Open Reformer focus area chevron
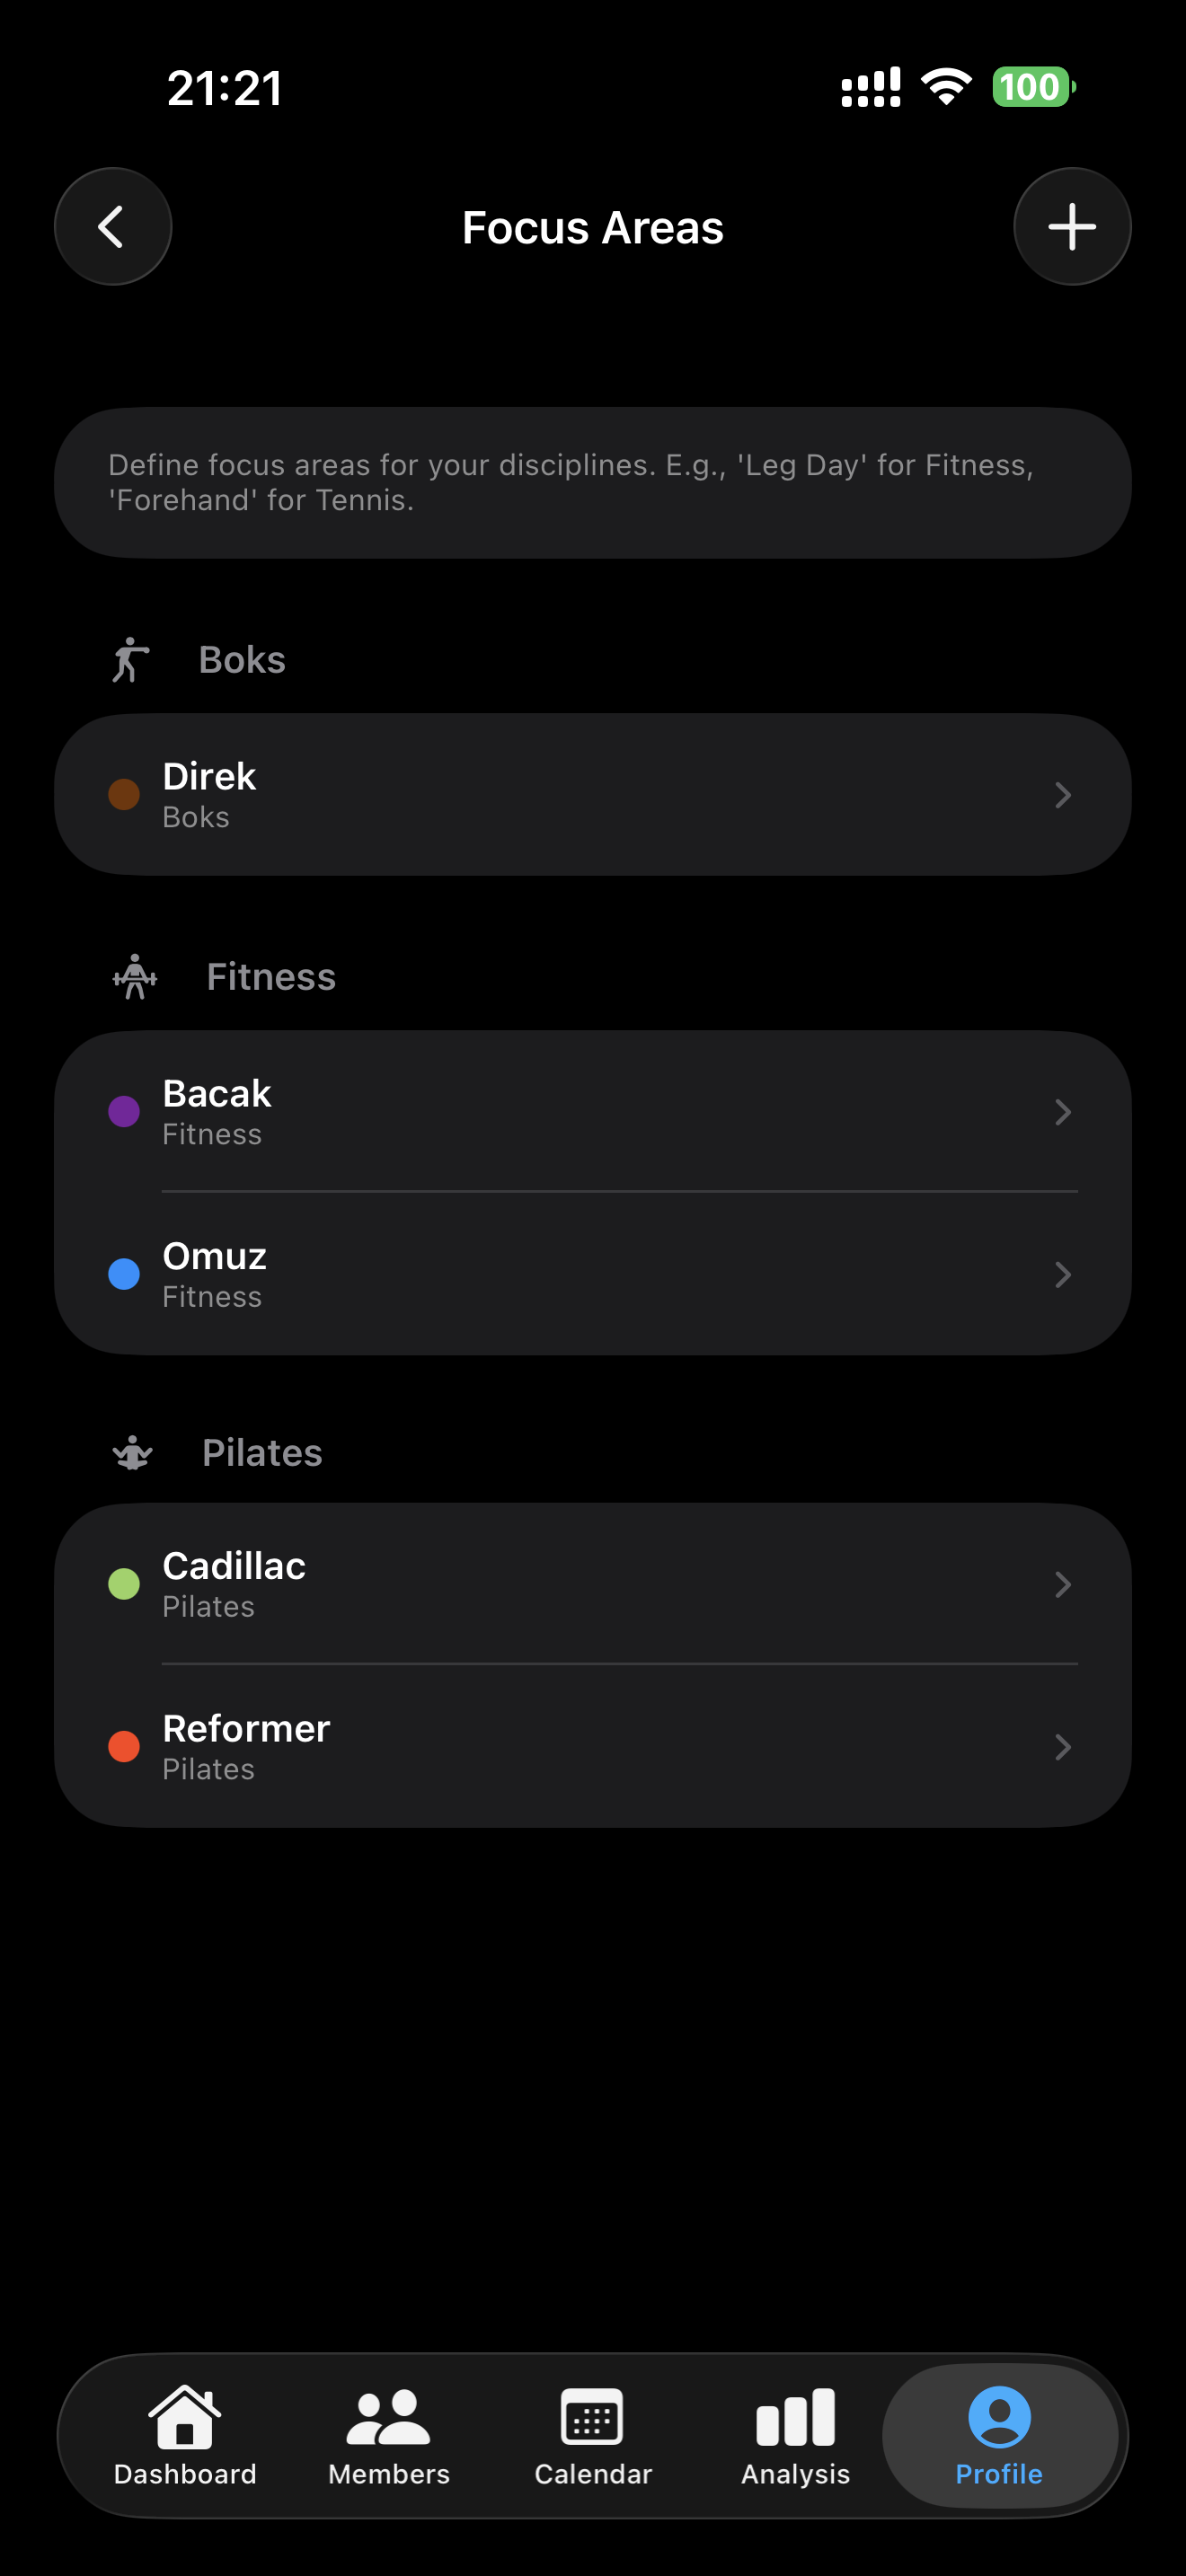 (1062, 1747)
